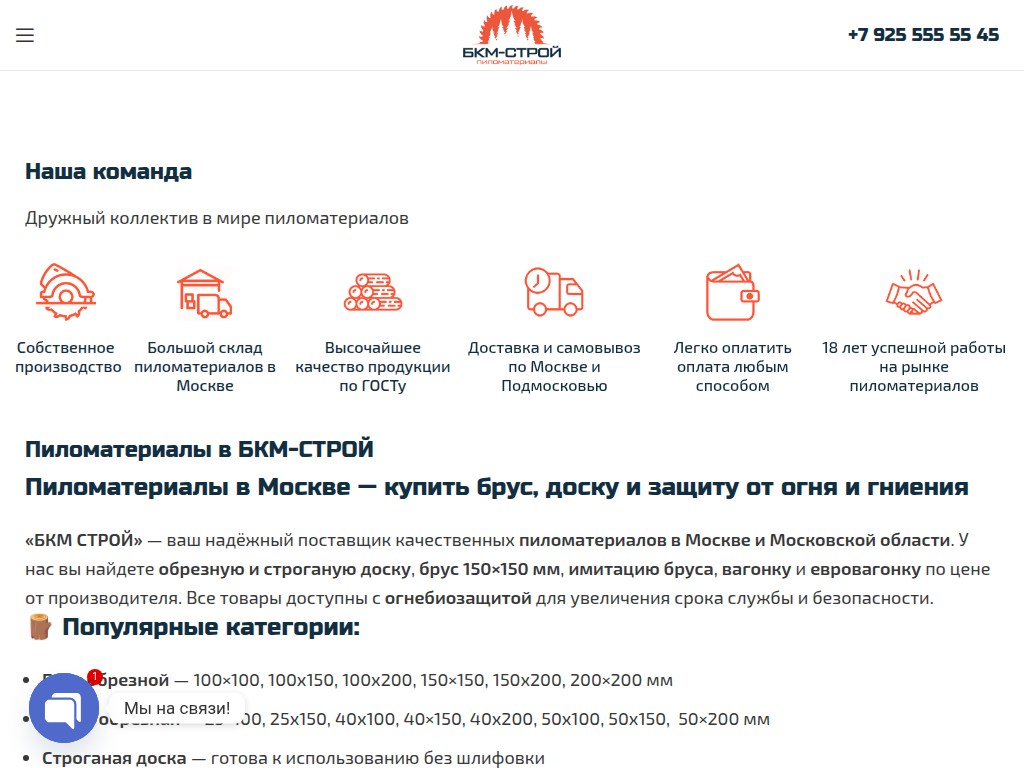
Task: Click the '100×100, 100x150' sizes list row
Action: [357, 680]
